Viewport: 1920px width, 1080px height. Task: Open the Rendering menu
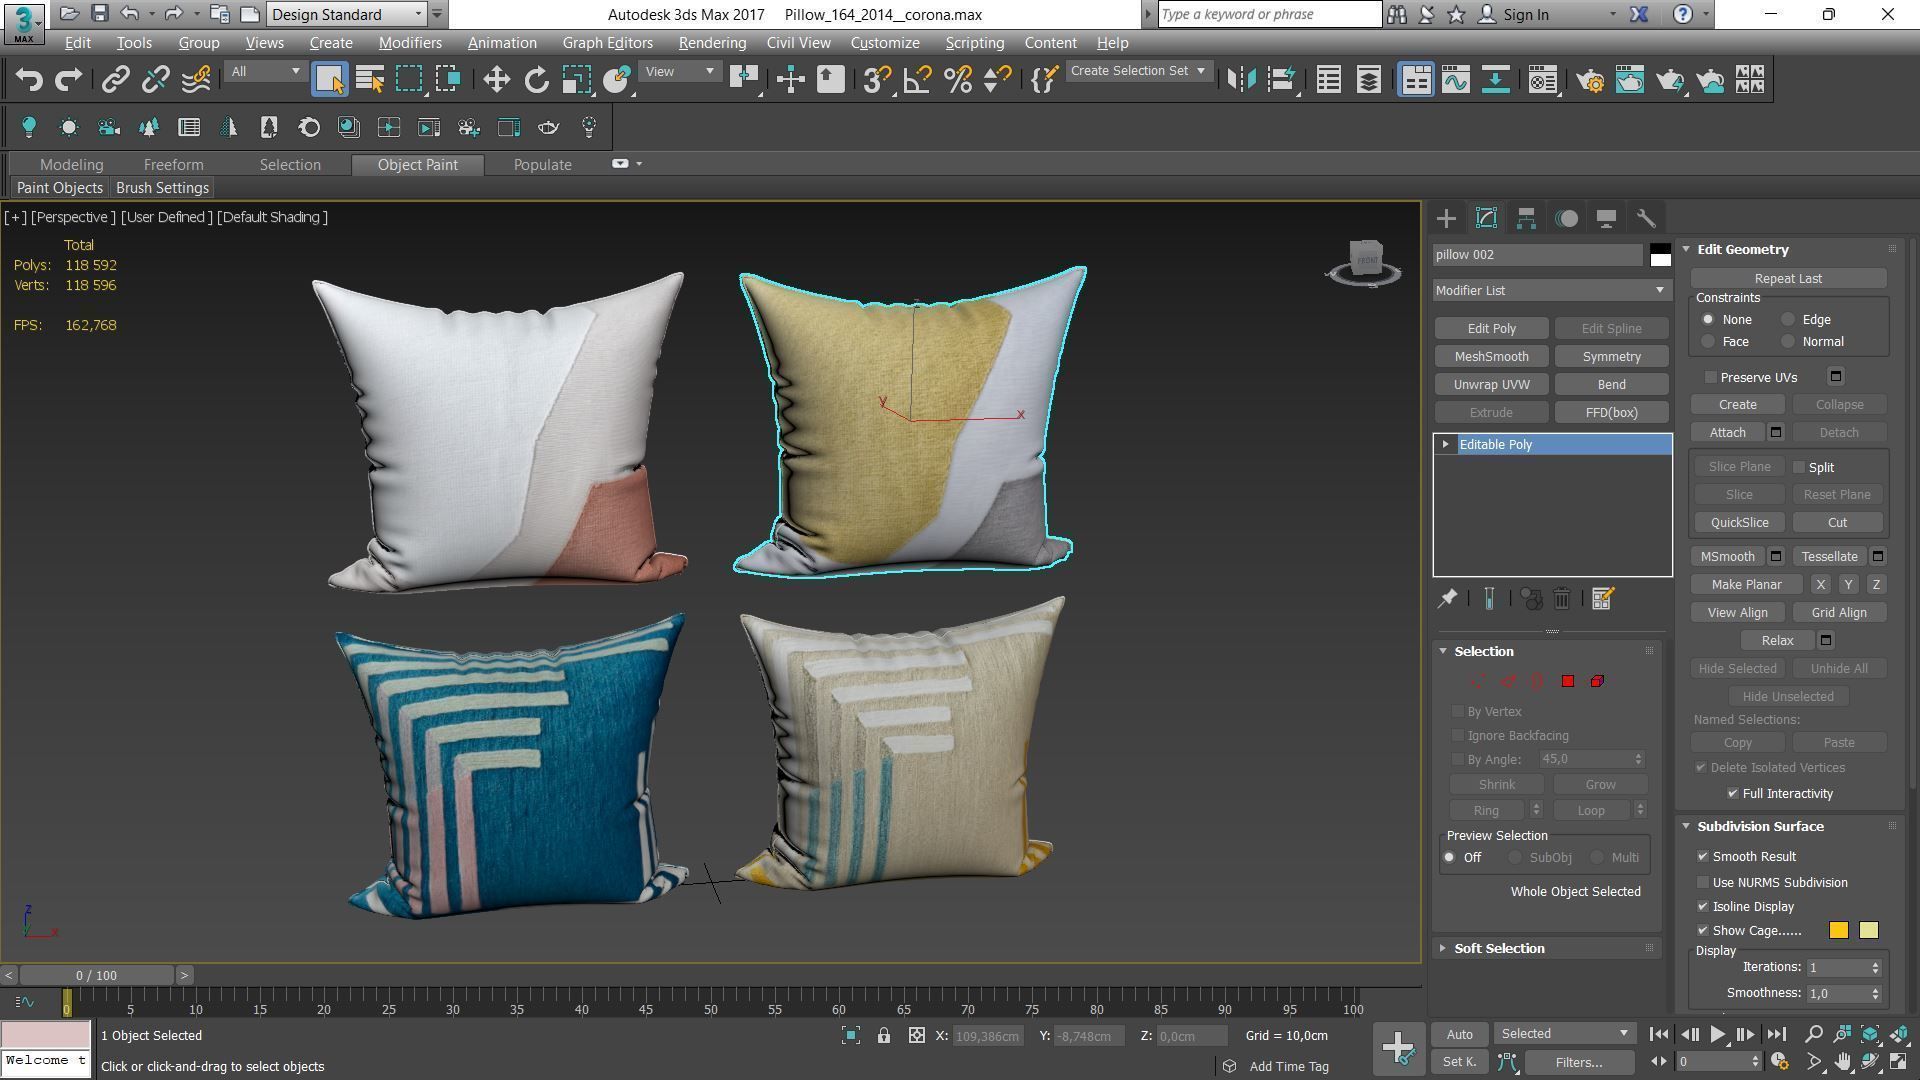(712, 43)
